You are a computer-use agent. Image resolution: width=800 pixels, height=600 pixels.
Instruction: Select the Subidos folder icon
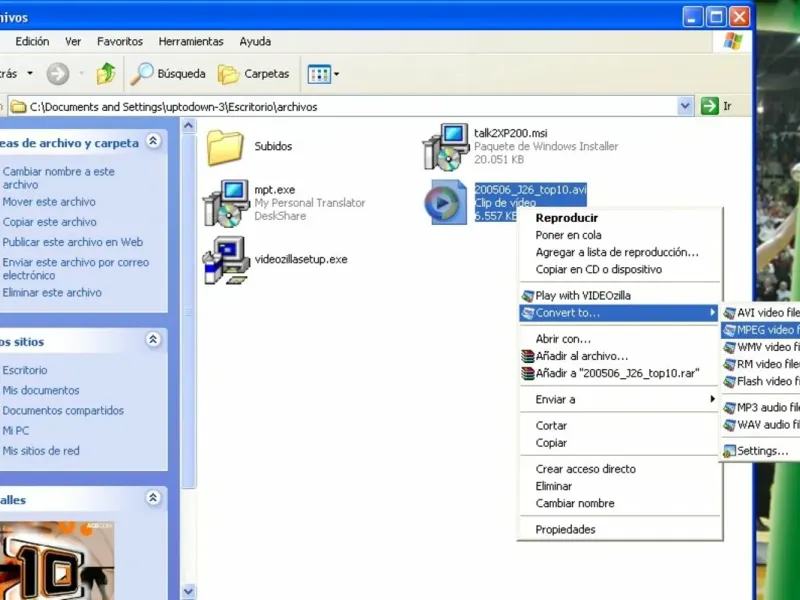(224, 147)
